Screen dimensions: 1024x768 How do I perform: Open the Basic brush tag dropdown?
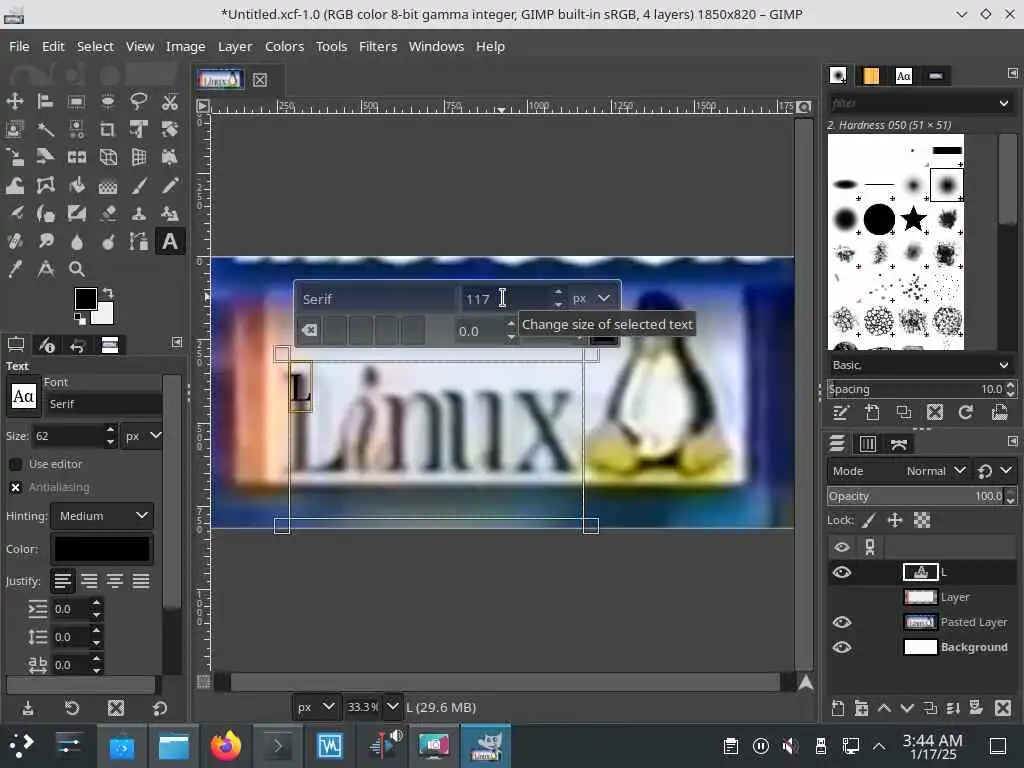pyautogui.click(x=921, y=365)
